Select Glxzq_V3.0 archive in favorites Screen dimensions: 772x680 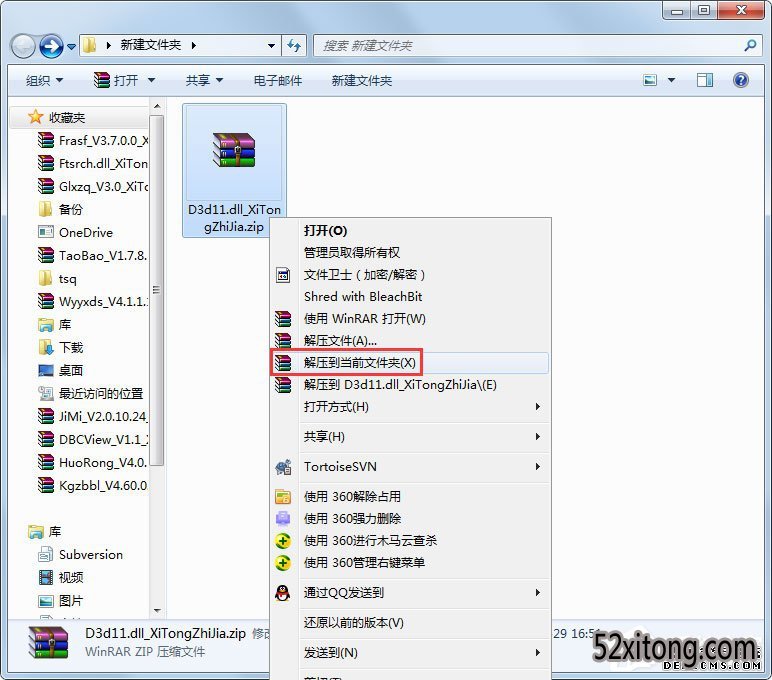pyautogui.click(x=93, y=187)
